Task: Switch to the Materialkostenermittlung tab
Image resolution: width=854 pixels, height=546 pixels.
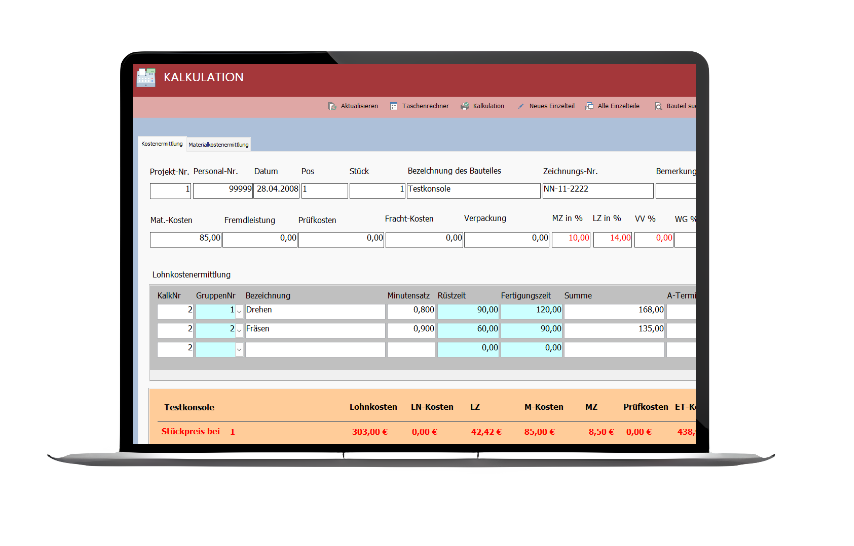Action: (x=219, y=145)
